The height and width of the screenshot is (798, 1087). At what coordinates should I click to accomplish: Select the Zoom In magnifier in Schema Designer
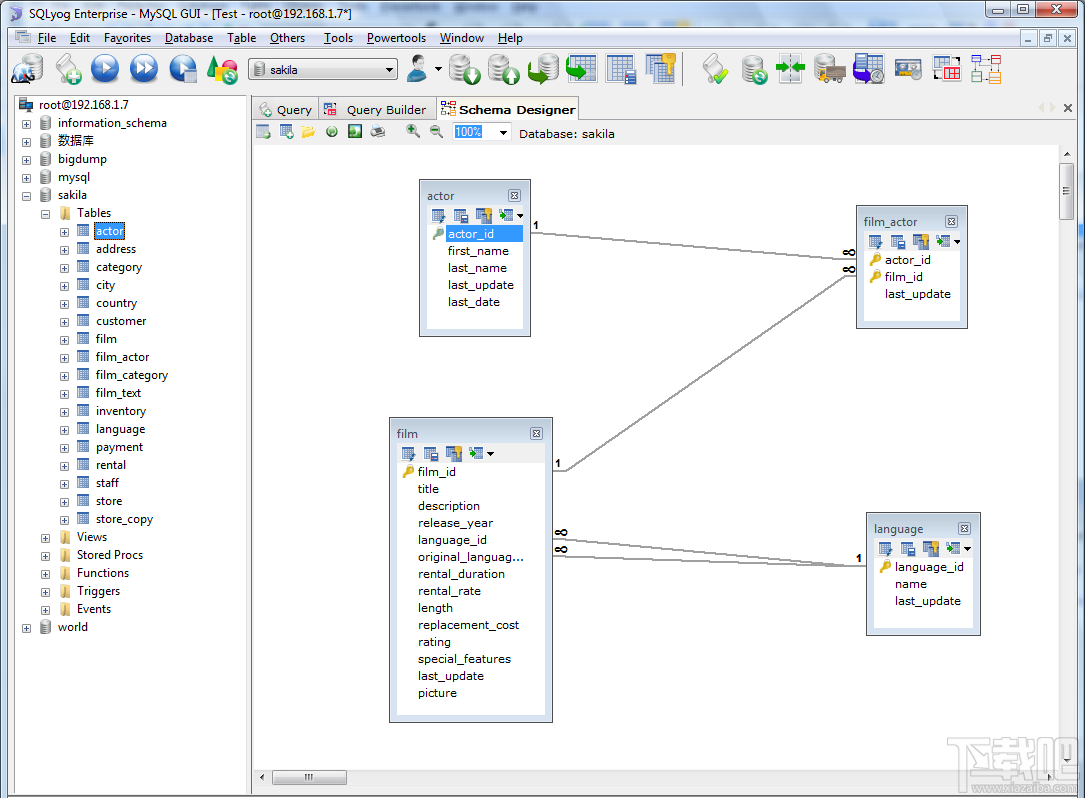[x=413, y=131]
